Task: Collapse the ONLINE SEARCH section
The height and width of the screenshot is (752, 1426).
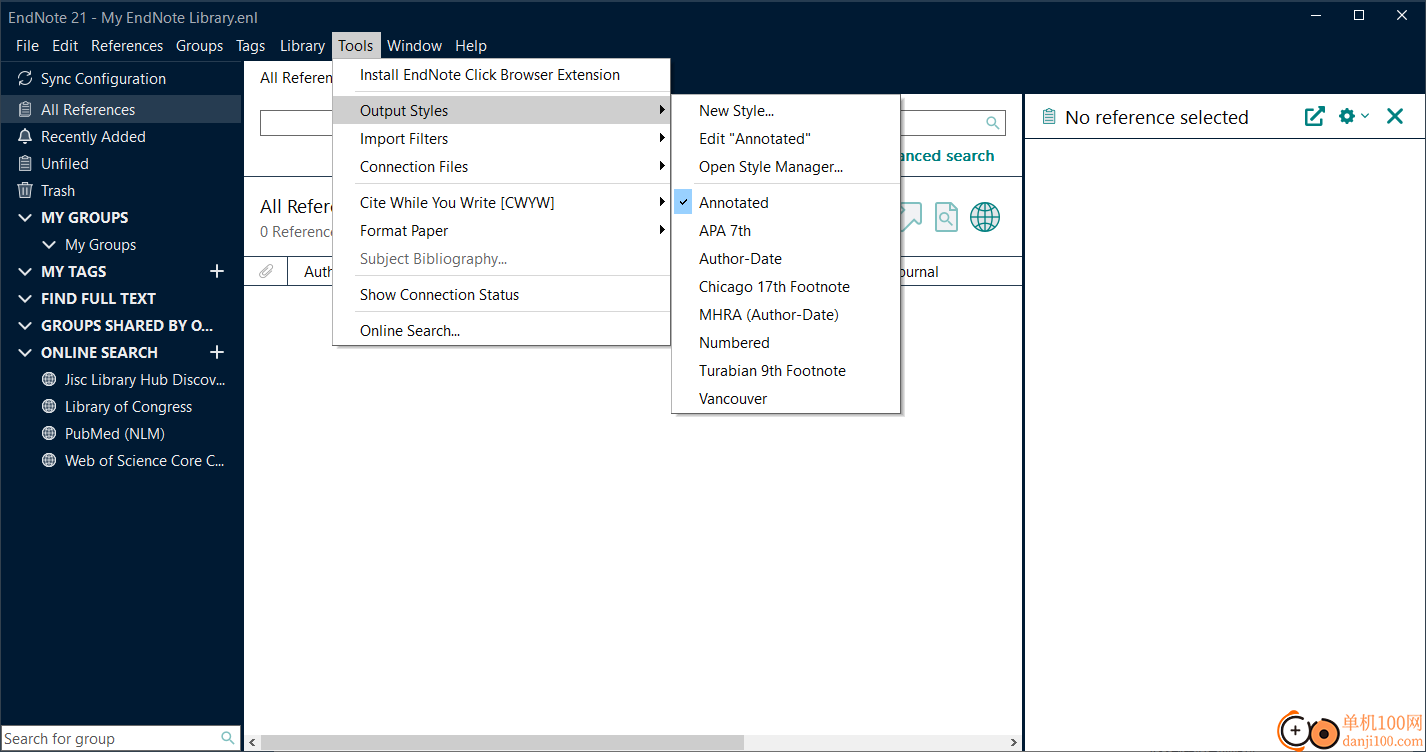Action: point(26,353)
